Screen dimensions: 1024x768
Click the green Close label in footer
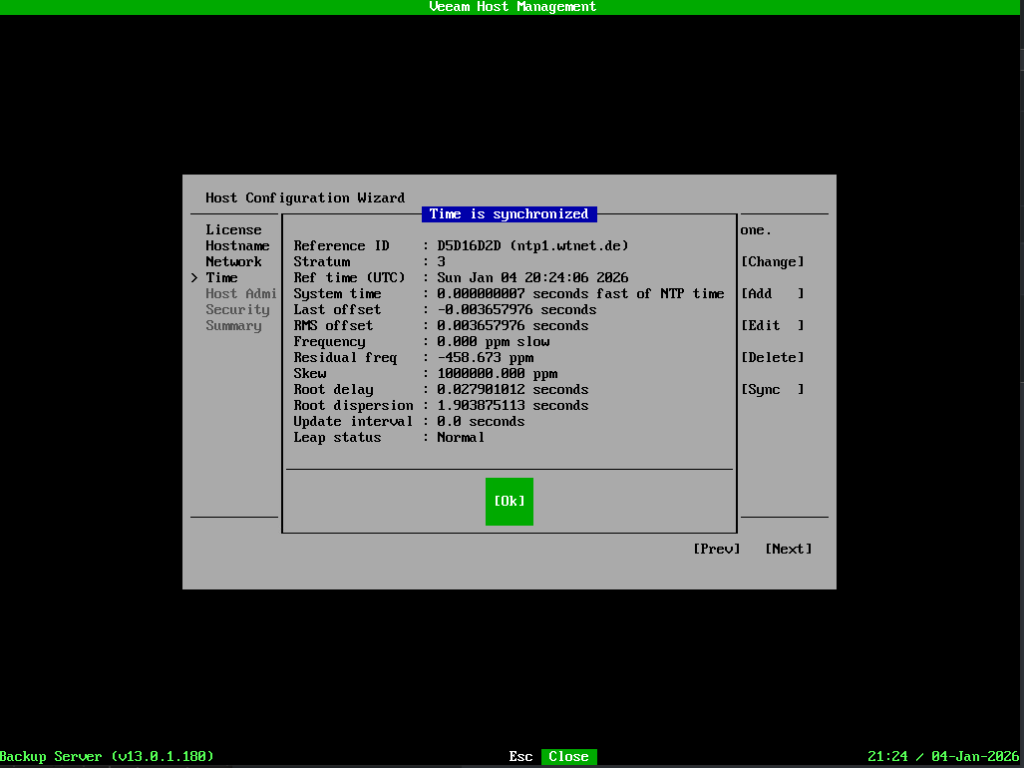point(568,757)
